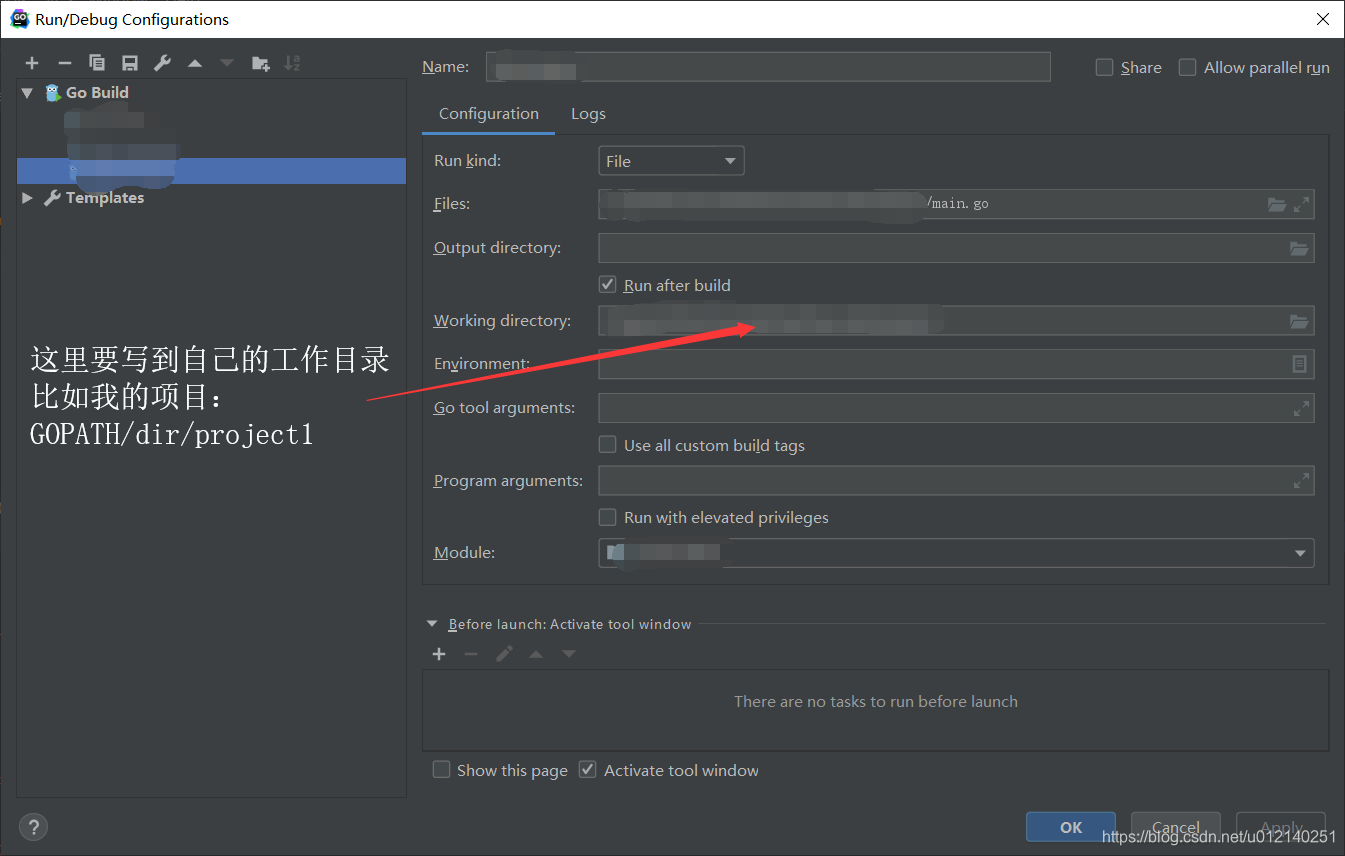
Task: Check Use all custom build tags
Action: coord(607,445)
